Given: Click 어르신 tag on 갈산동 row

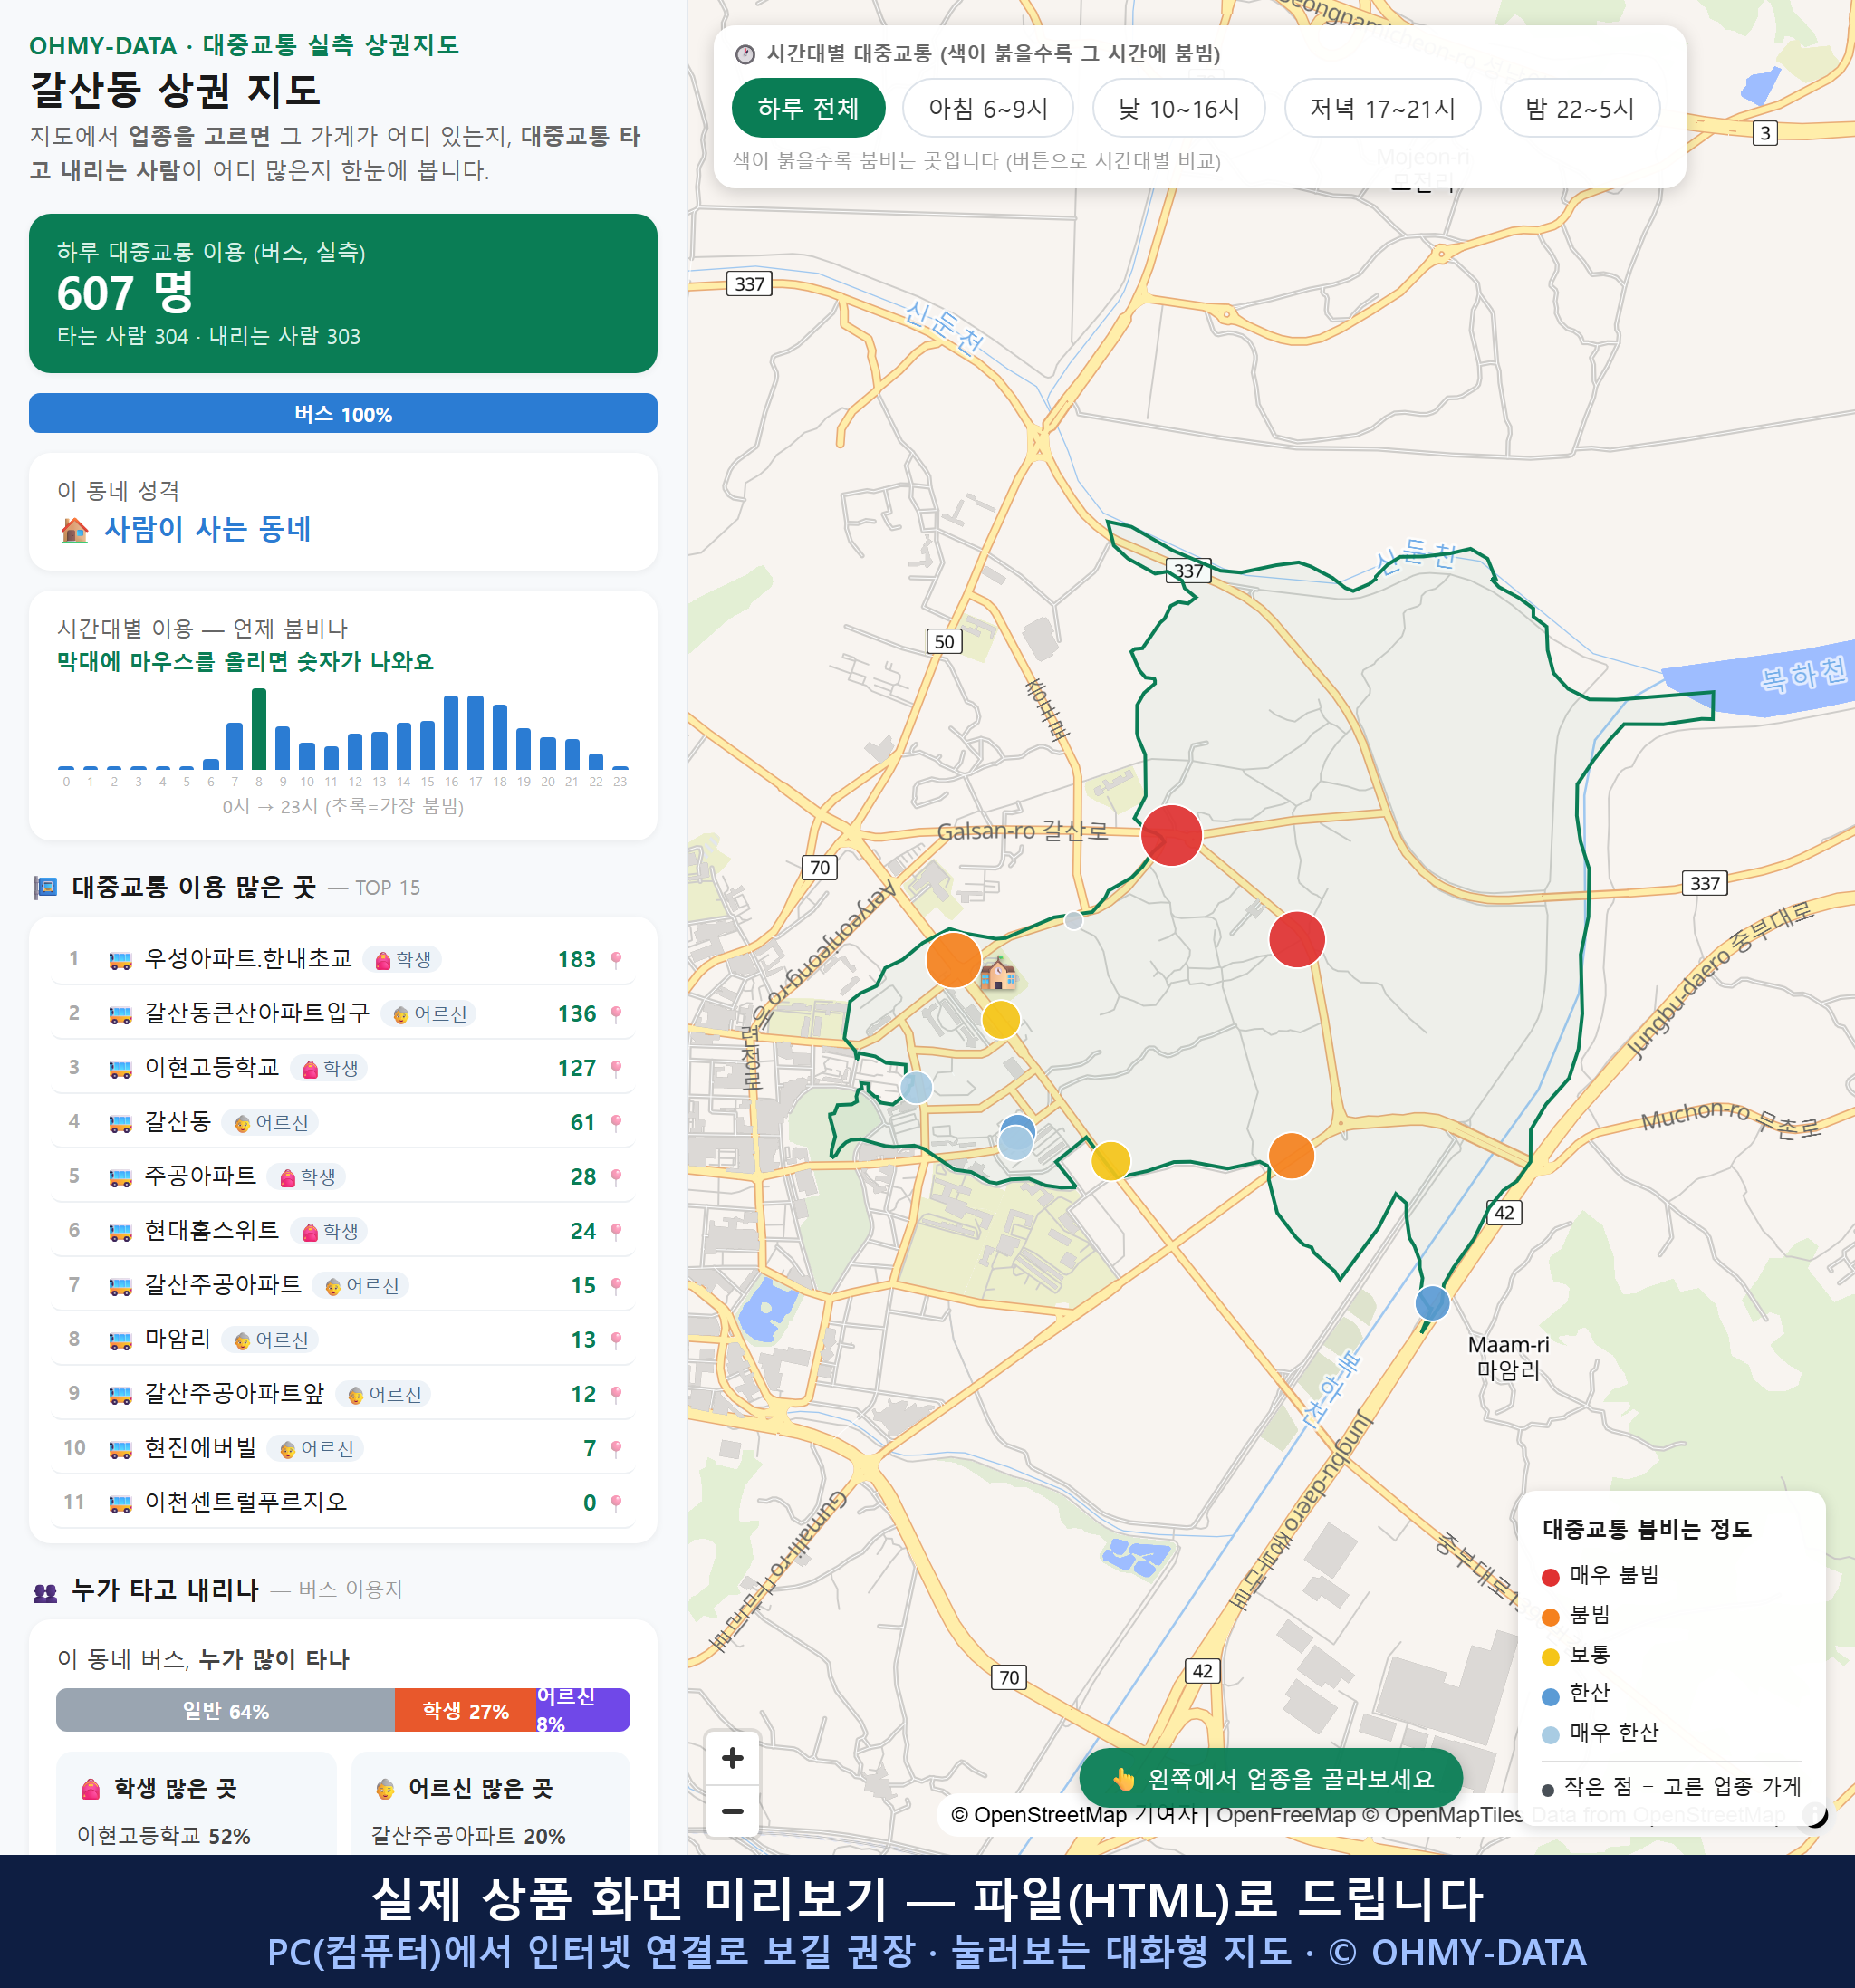Looking at the screenshot, I should point(270,1123).
